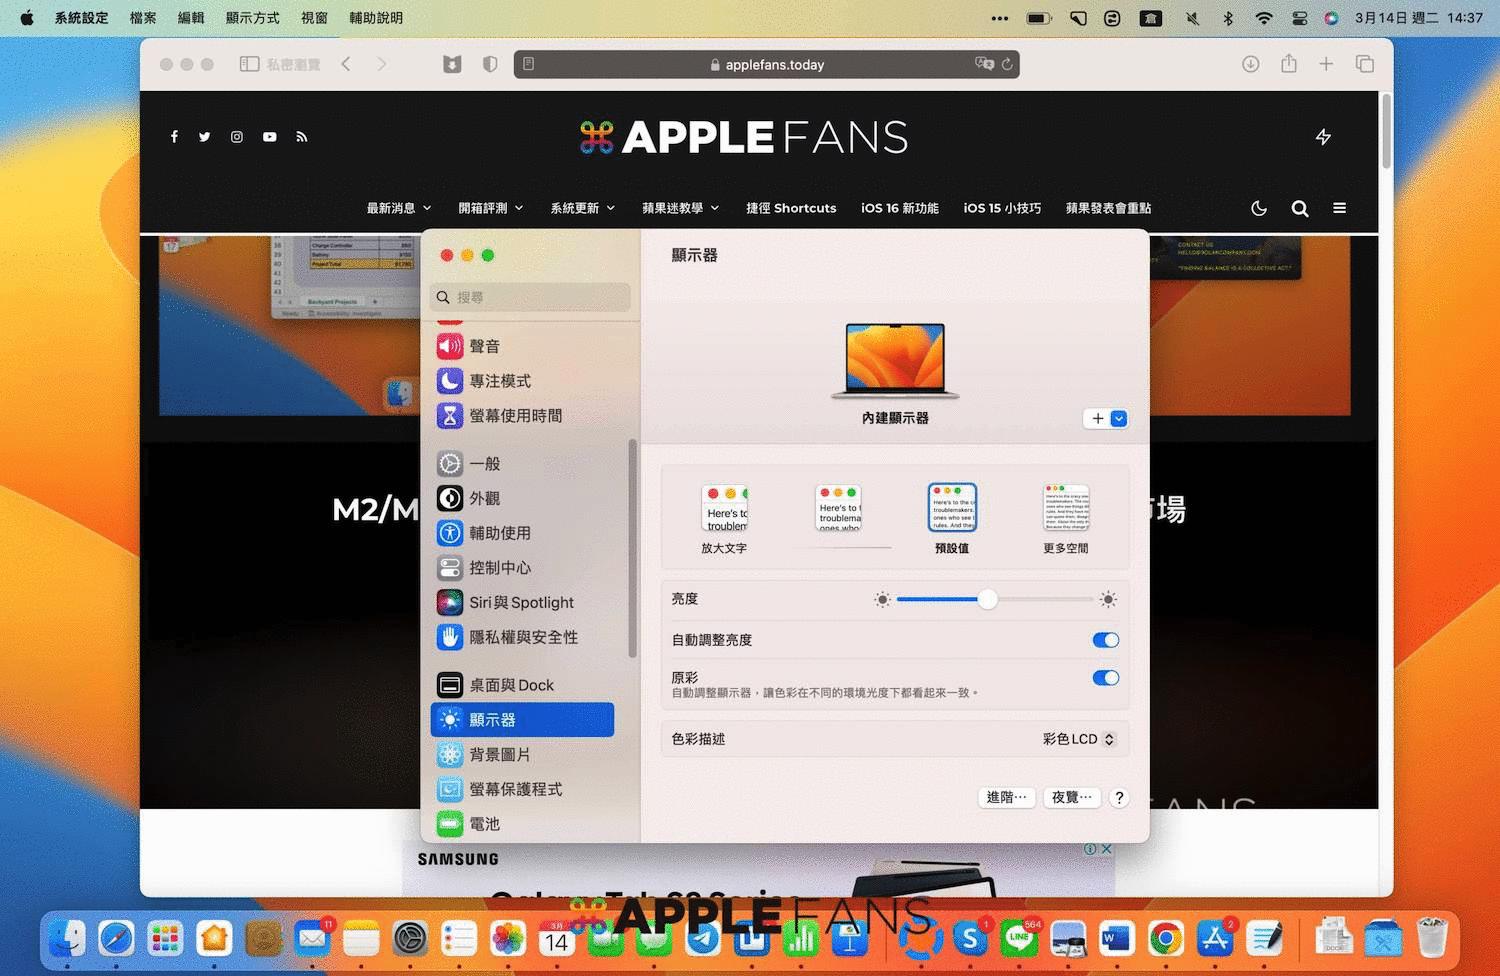
Task: Open 控制中心 settings in sidebar
Action: pyautogui.click(x=500, y=567)
